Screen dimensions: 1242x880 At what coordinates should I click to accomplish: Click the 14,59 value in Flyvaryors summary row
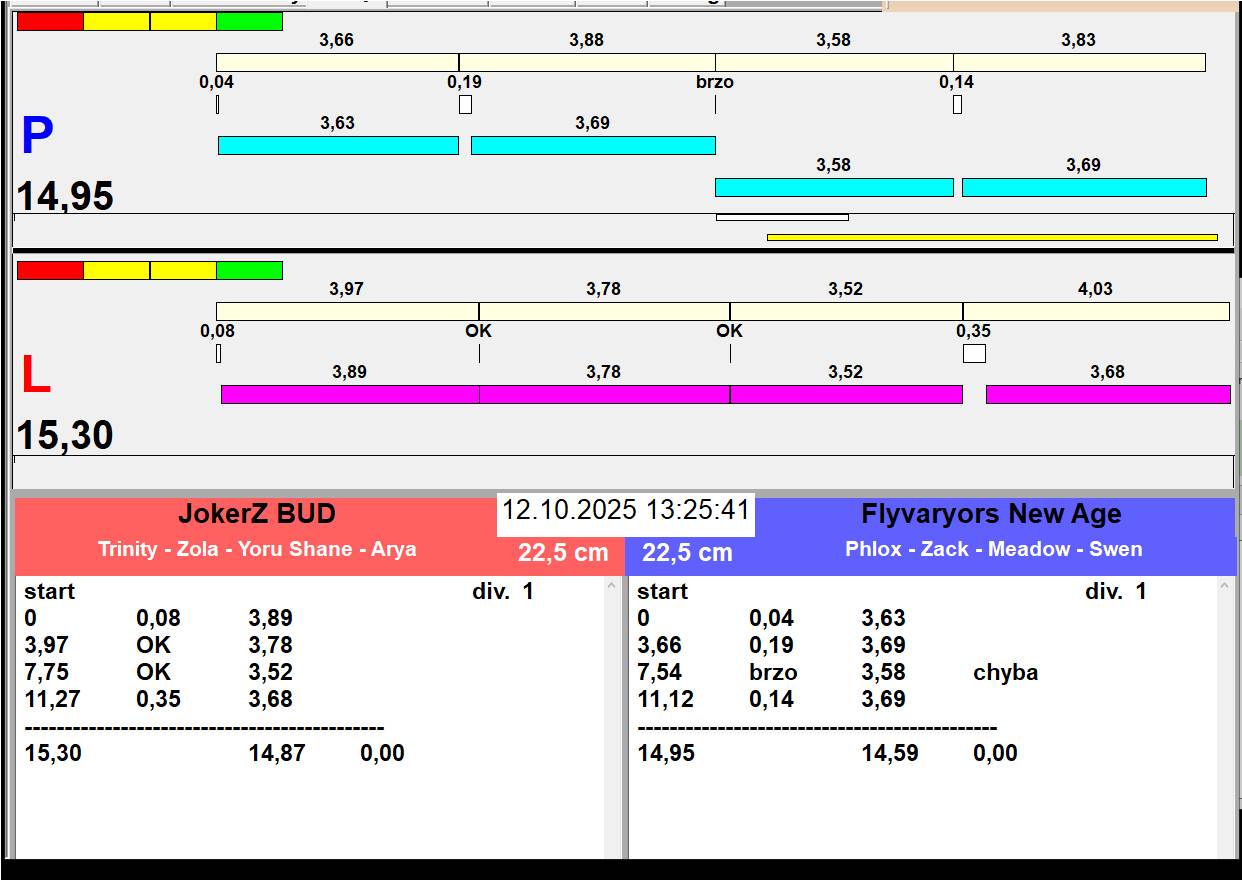[x=890, y=753]
